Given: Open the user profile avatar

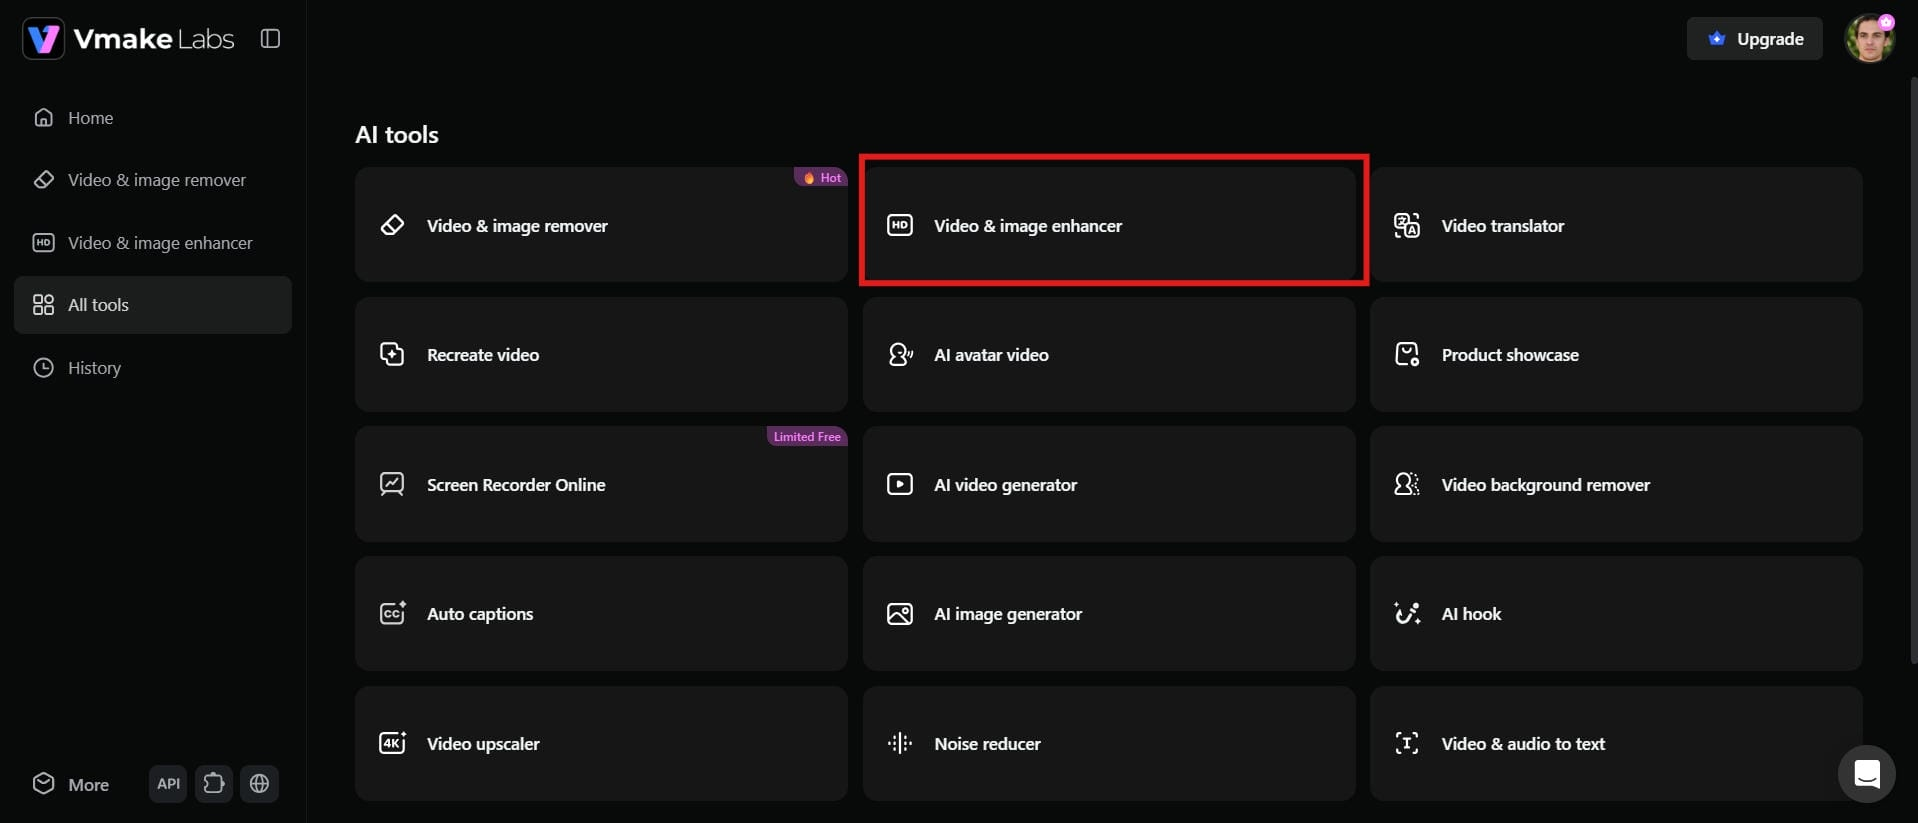Looking at the screenshot, I should [1870, 39].
